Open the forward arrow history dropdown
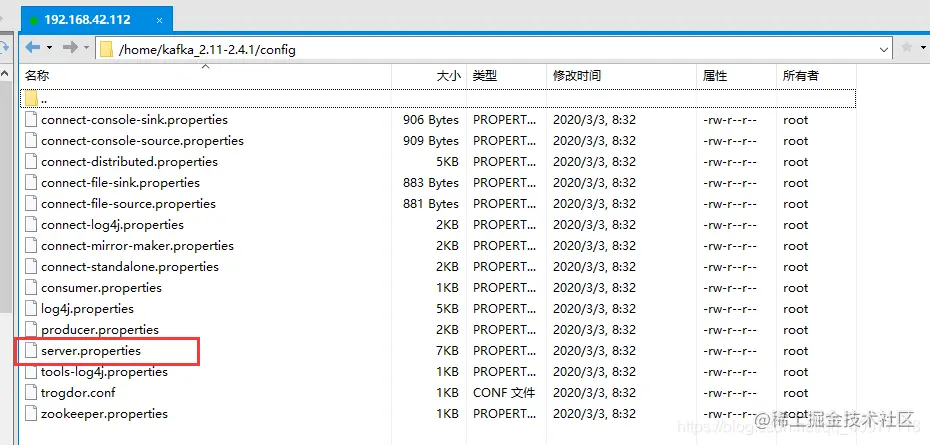The width and height of the screenshot is (930, 445). [x=87, y=47]
